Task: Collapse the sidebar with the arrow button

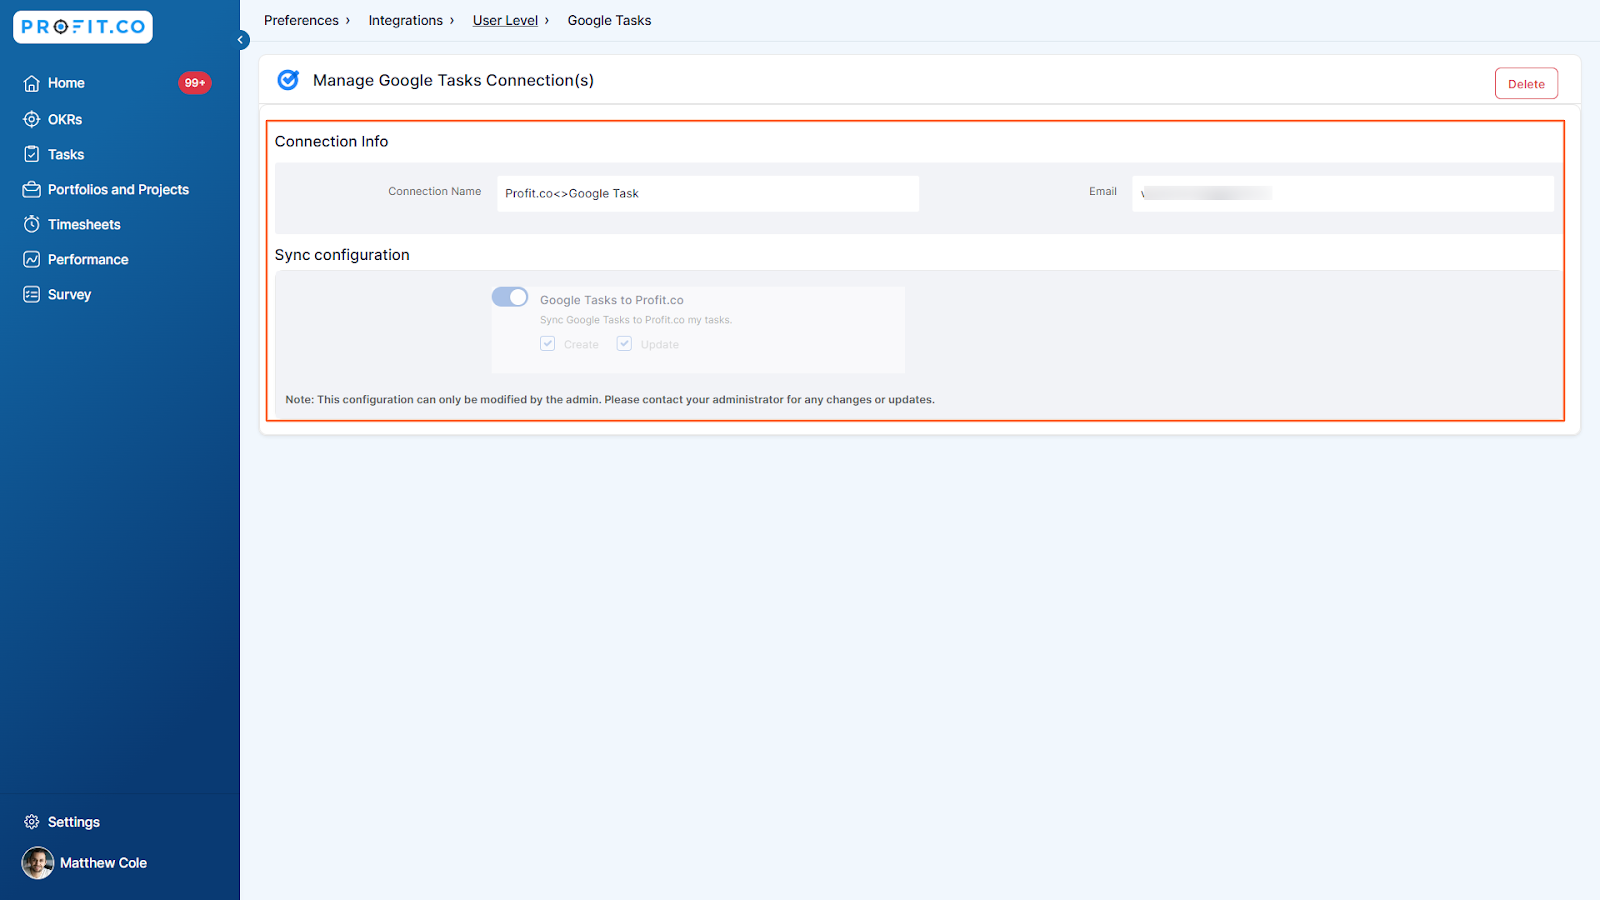Action: click(241, 40)
